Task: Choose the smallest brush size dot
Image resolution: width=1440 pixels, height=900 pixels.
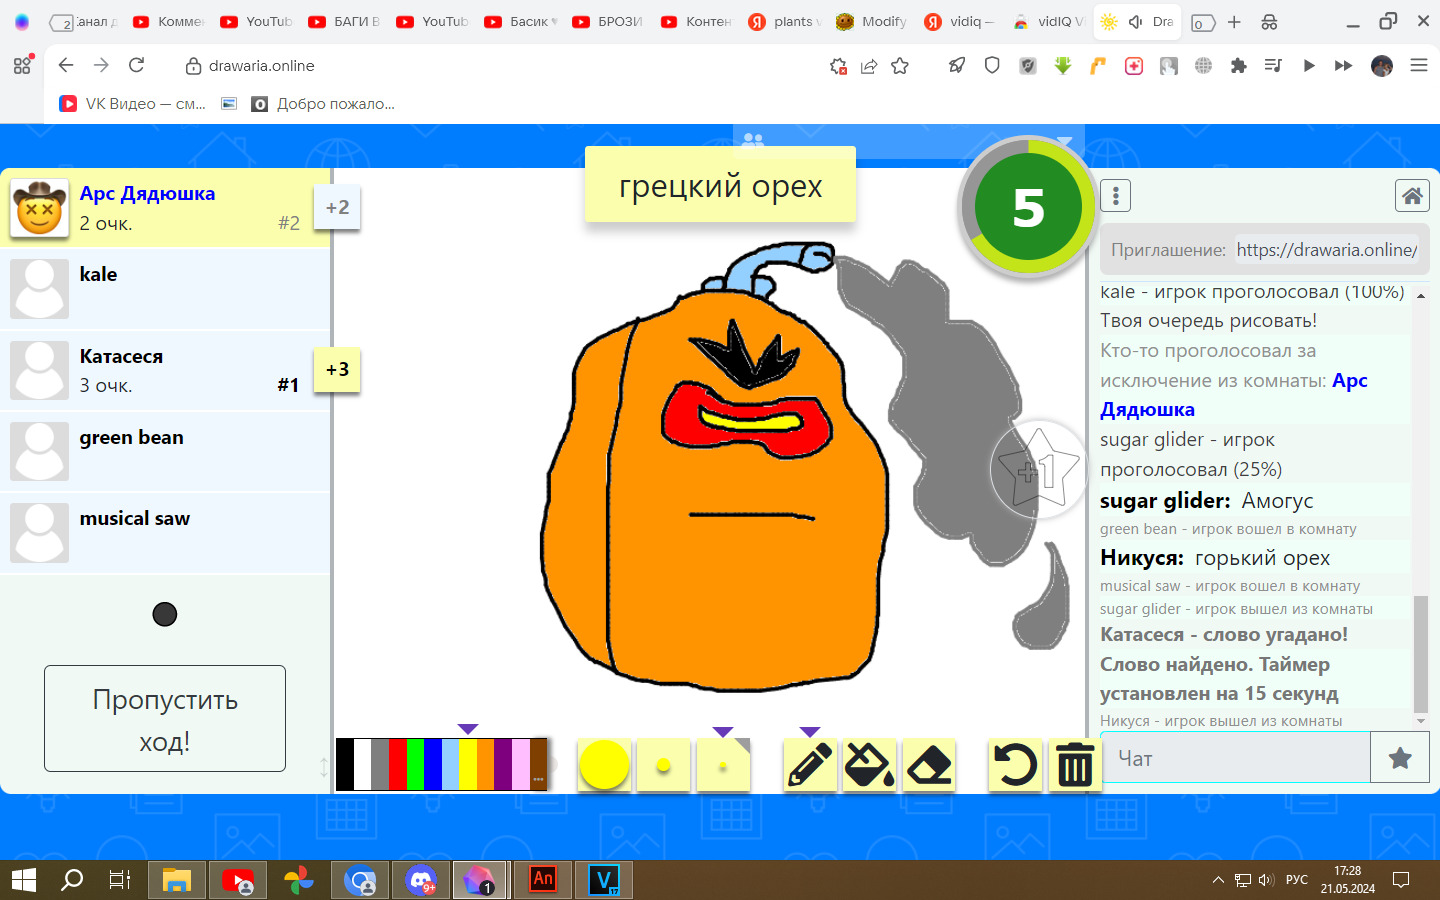Action: click(x=723, y=765)
